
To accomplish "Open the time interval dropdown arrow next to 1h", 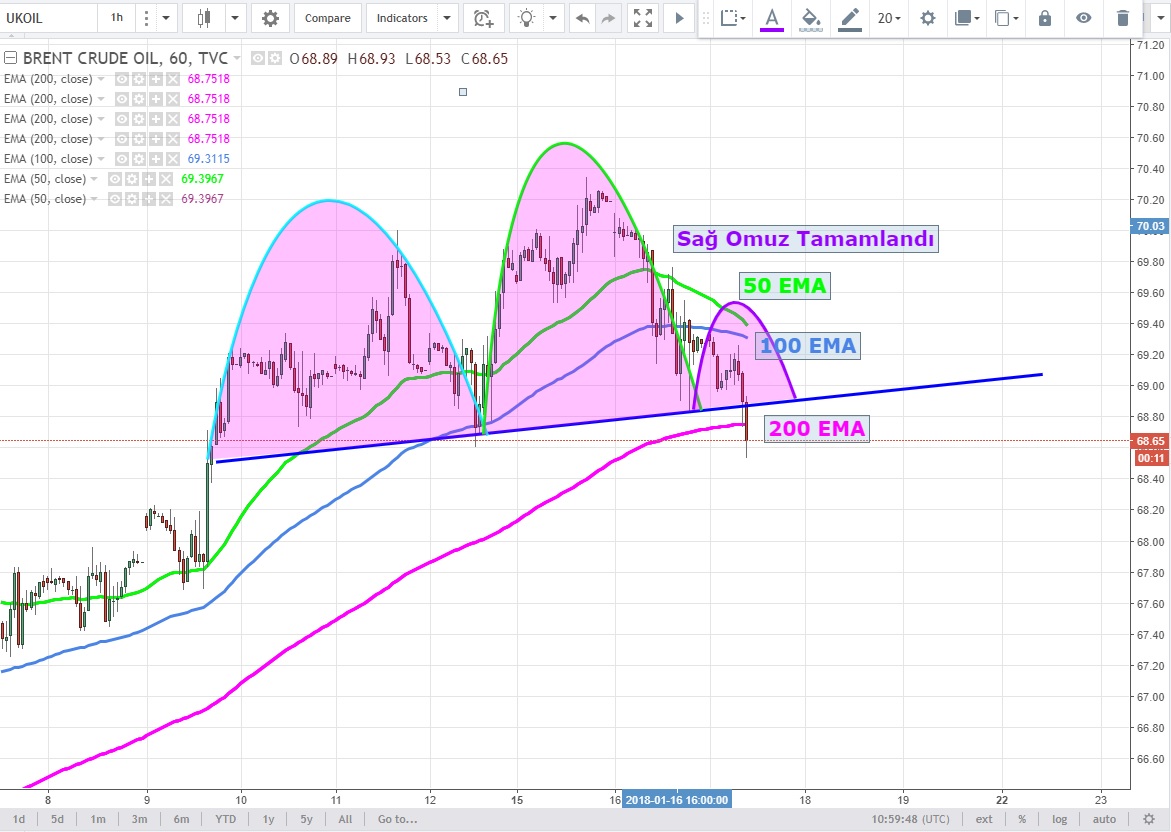I will coord(165,18).
